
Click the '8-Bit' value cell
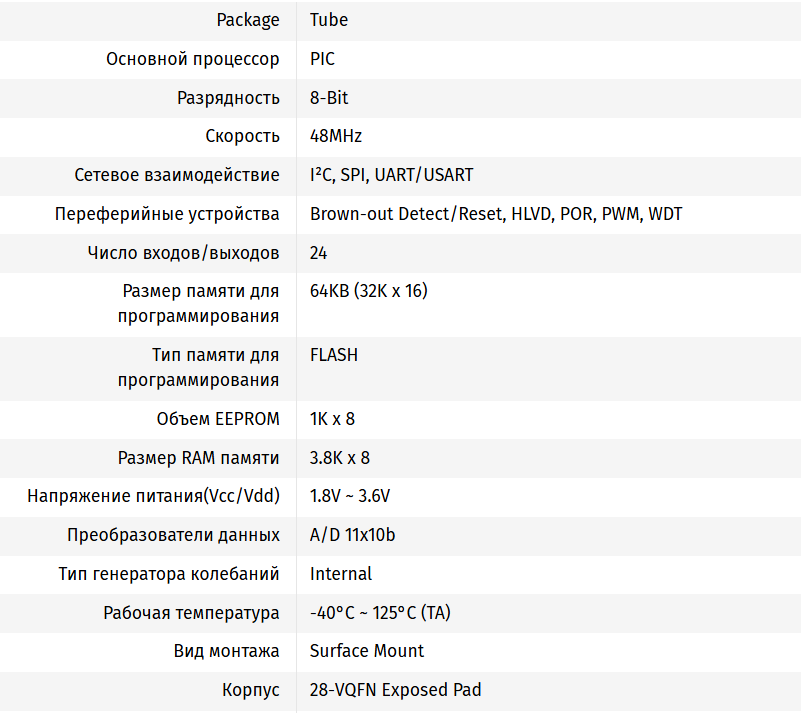pos(329,98)
